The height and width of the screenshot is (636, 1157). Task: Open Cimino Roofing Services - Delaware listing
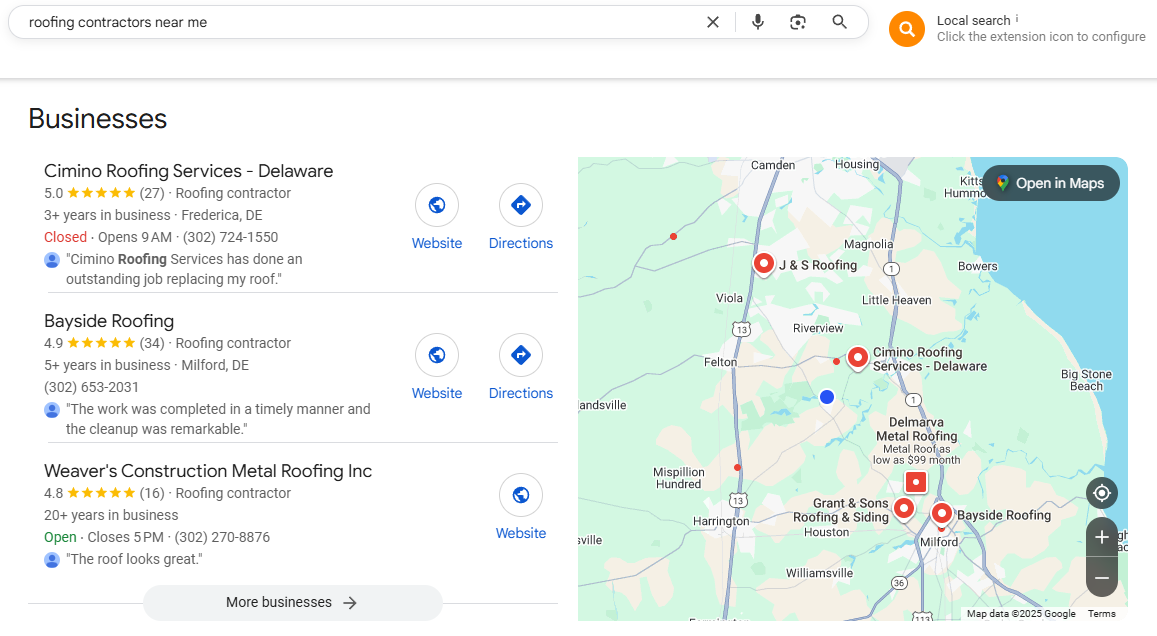[188, 171]
